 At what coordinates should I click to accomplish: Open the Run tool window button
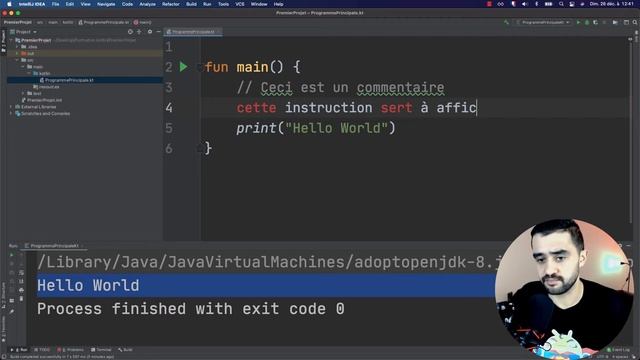coord(19,350)
